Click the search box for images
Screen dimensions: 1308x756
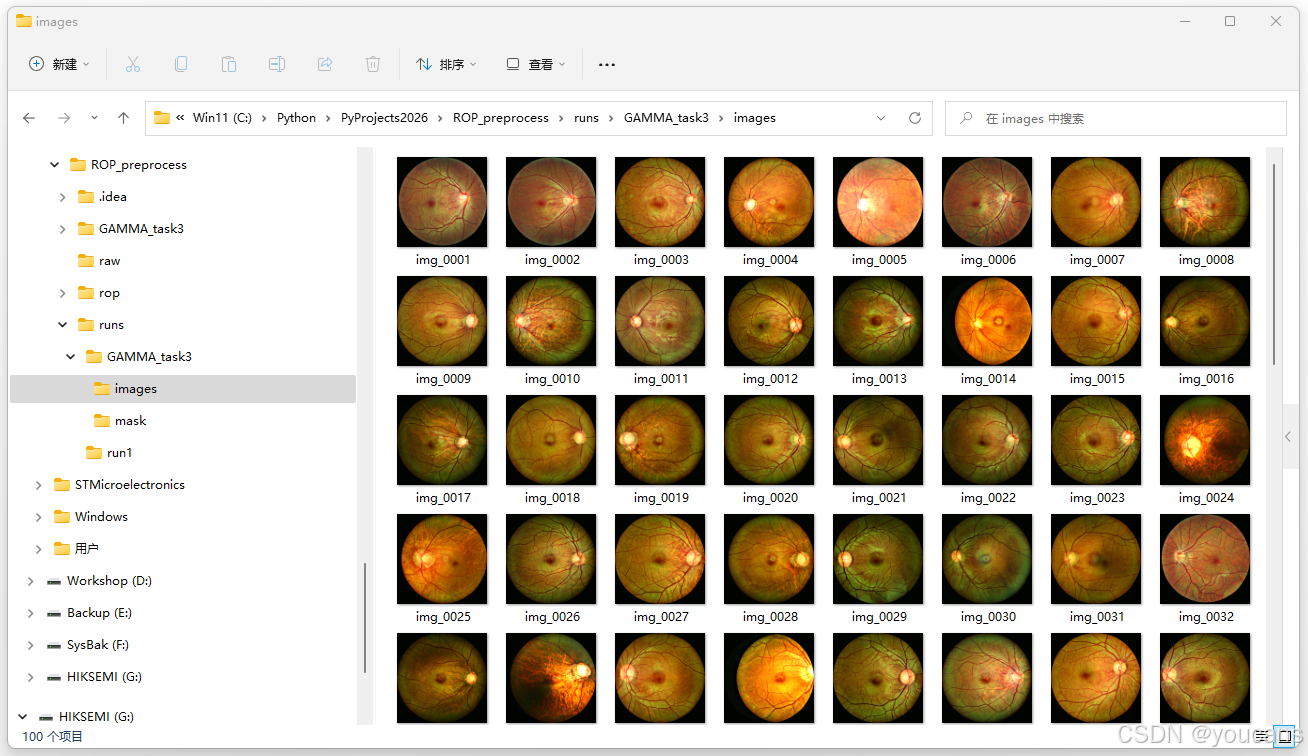coord(1116,118)
